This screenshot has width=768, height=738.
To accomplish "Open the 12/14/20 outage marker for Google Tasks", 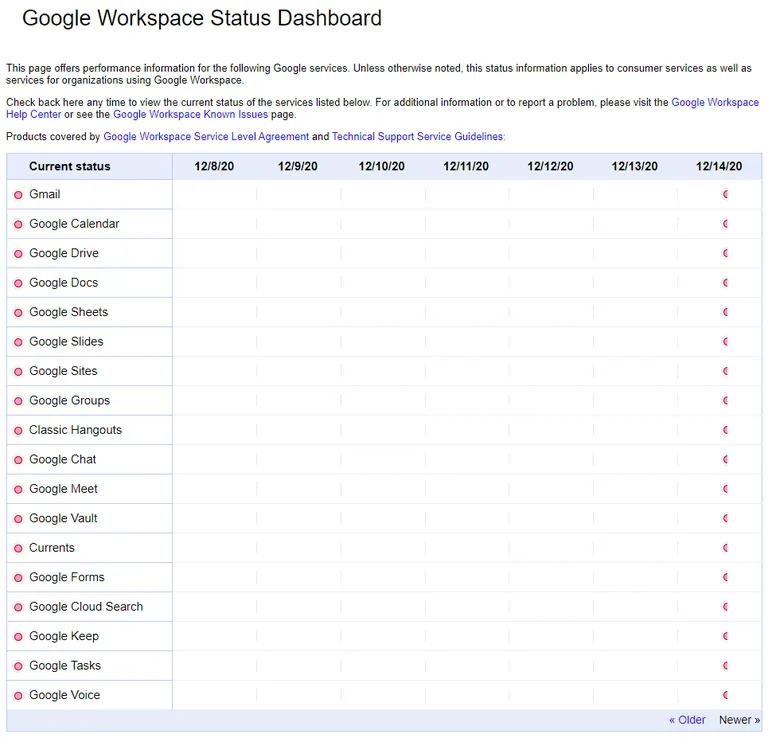I will pos(725,666).
